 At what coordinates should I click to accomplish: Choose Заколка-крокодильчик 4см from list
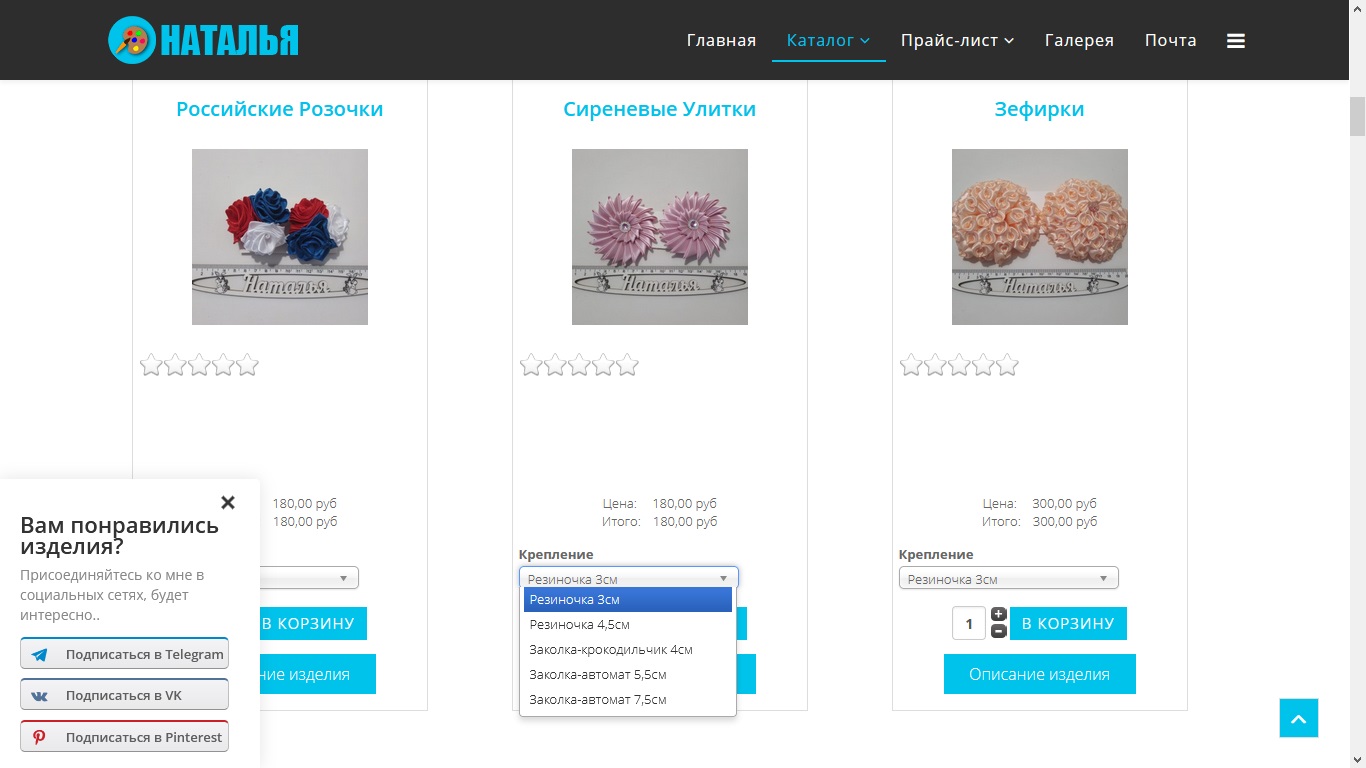point(628,650)
